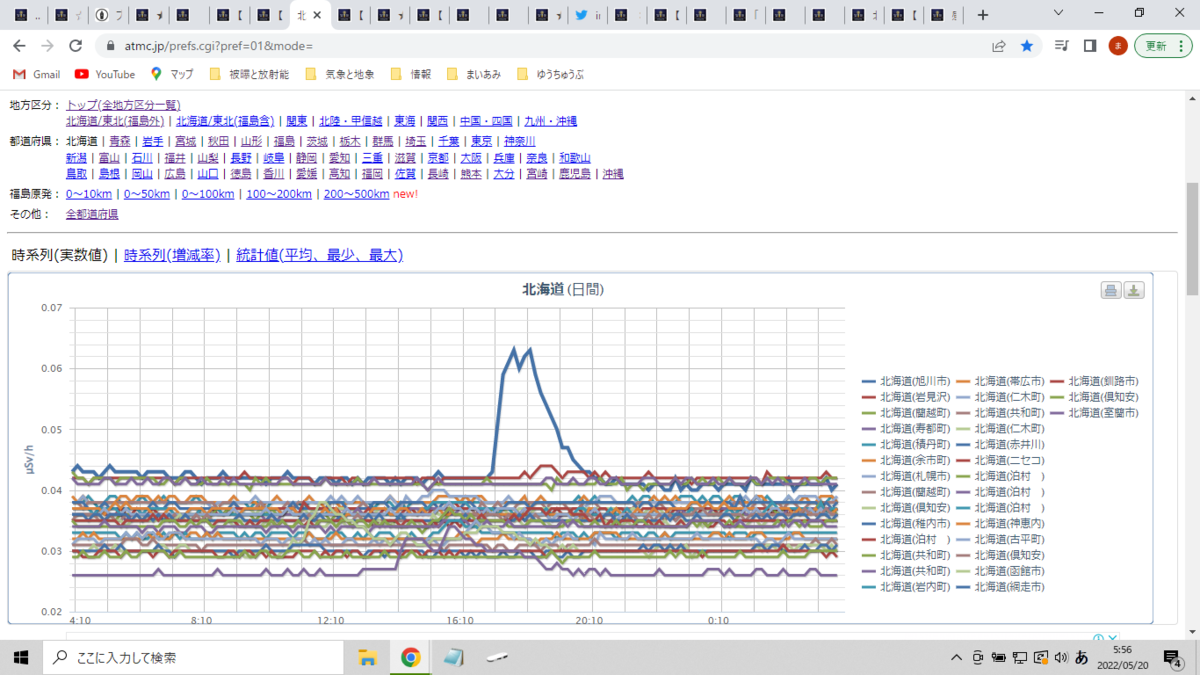This screenshot has width=1200, height=675.
Task: Switch to the Twitter tab
Action: point(588,15)
